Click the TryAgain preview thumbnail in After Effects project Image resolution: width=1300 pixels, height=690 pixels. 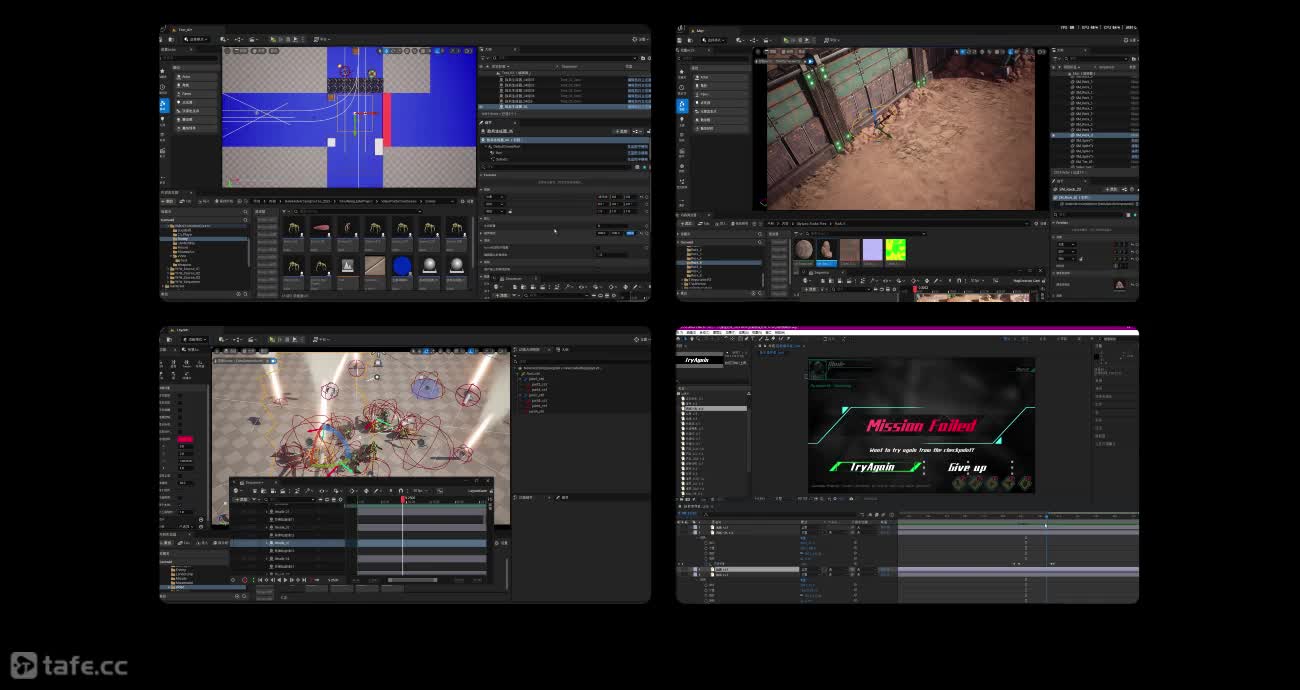(697, 360)
